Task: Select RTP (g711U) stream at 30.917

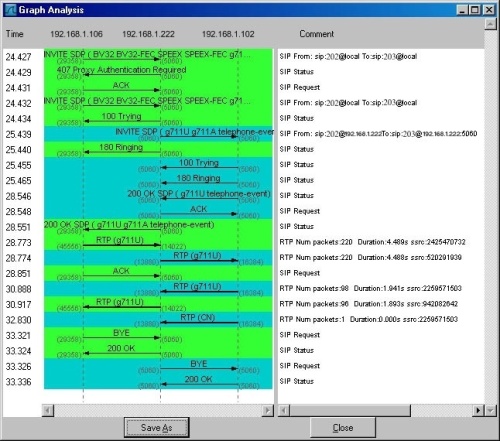Action: (120, 302)
